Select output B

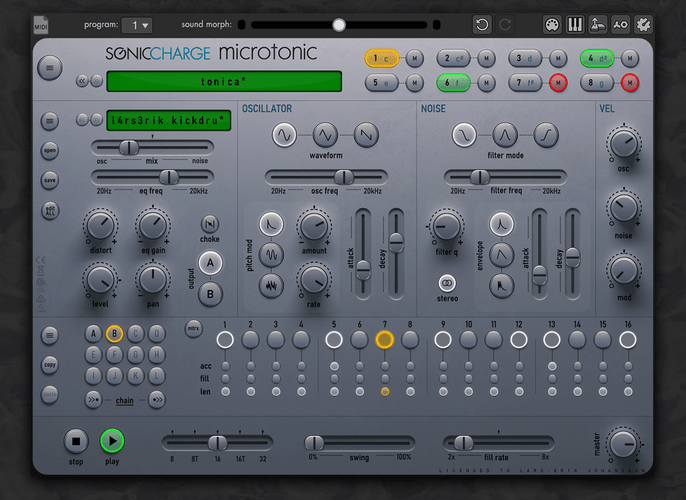tap(210, 294)
